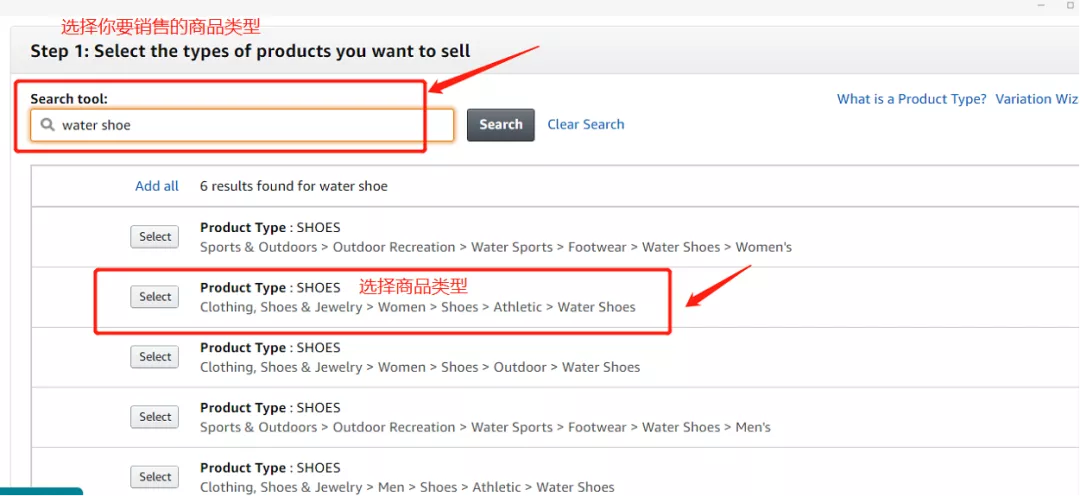
Task: Click the Women Athletic Water Shoes path text
Action: (x=417, y=307)
